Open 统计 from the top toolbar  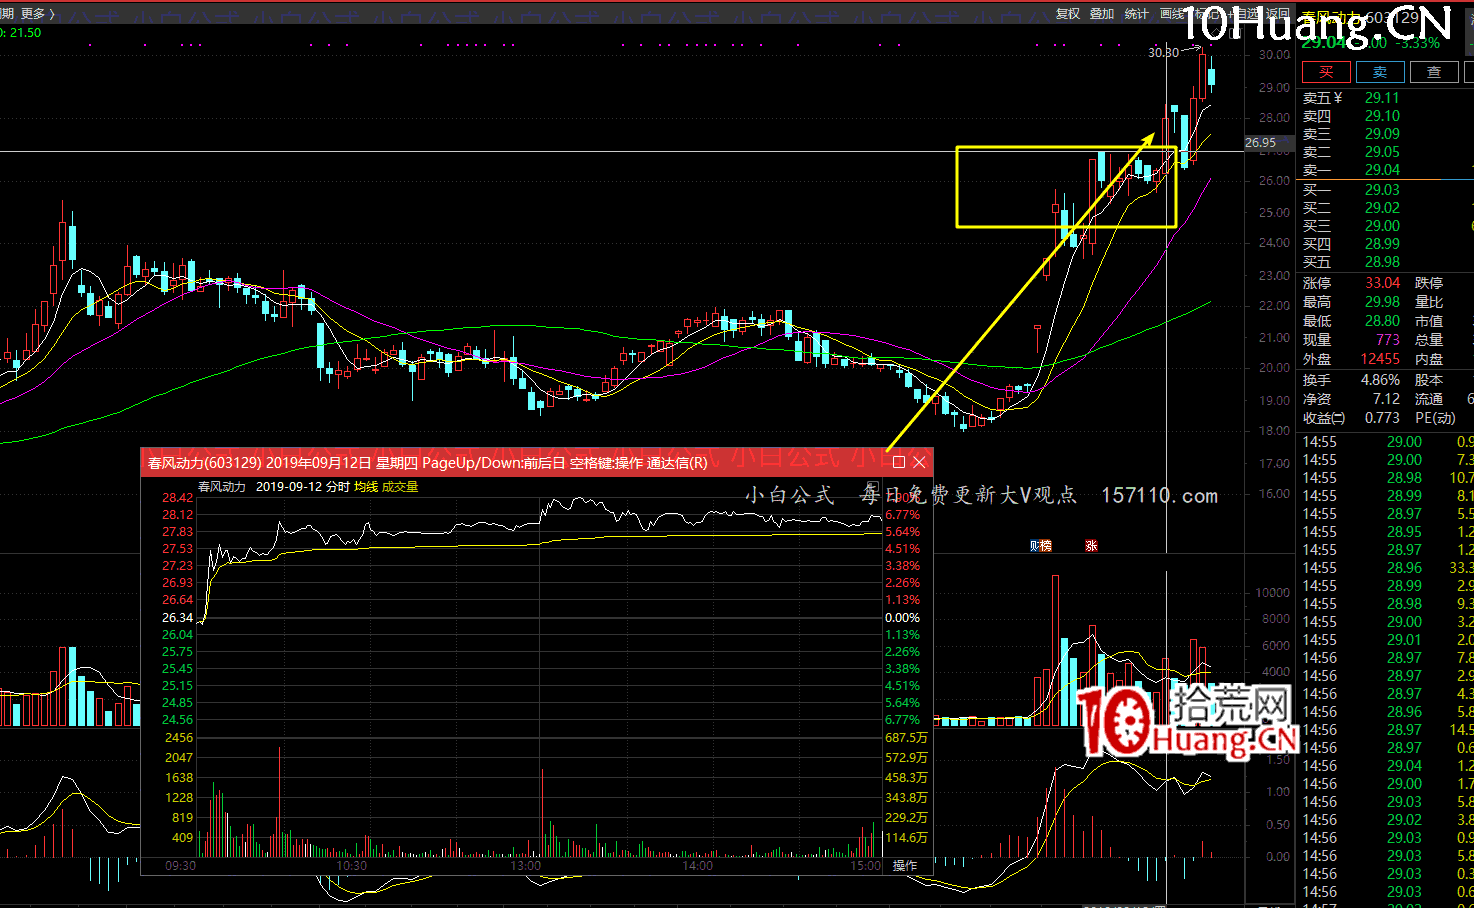1137,14
